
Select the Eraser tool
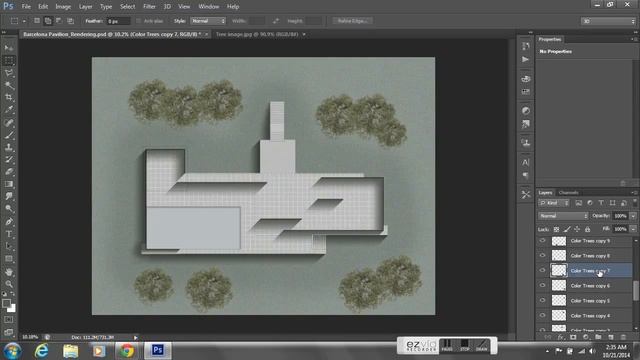pos(9,171)
